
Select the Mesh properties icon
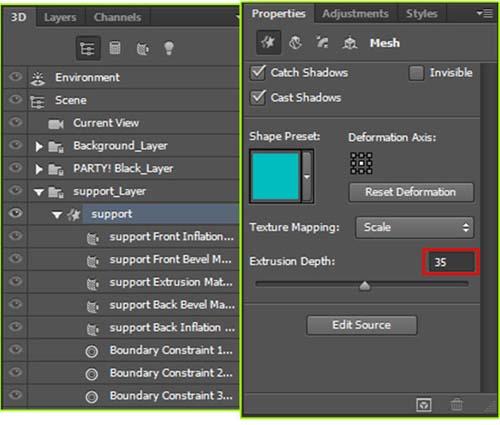pyautogui.click(x=268, y=42)
